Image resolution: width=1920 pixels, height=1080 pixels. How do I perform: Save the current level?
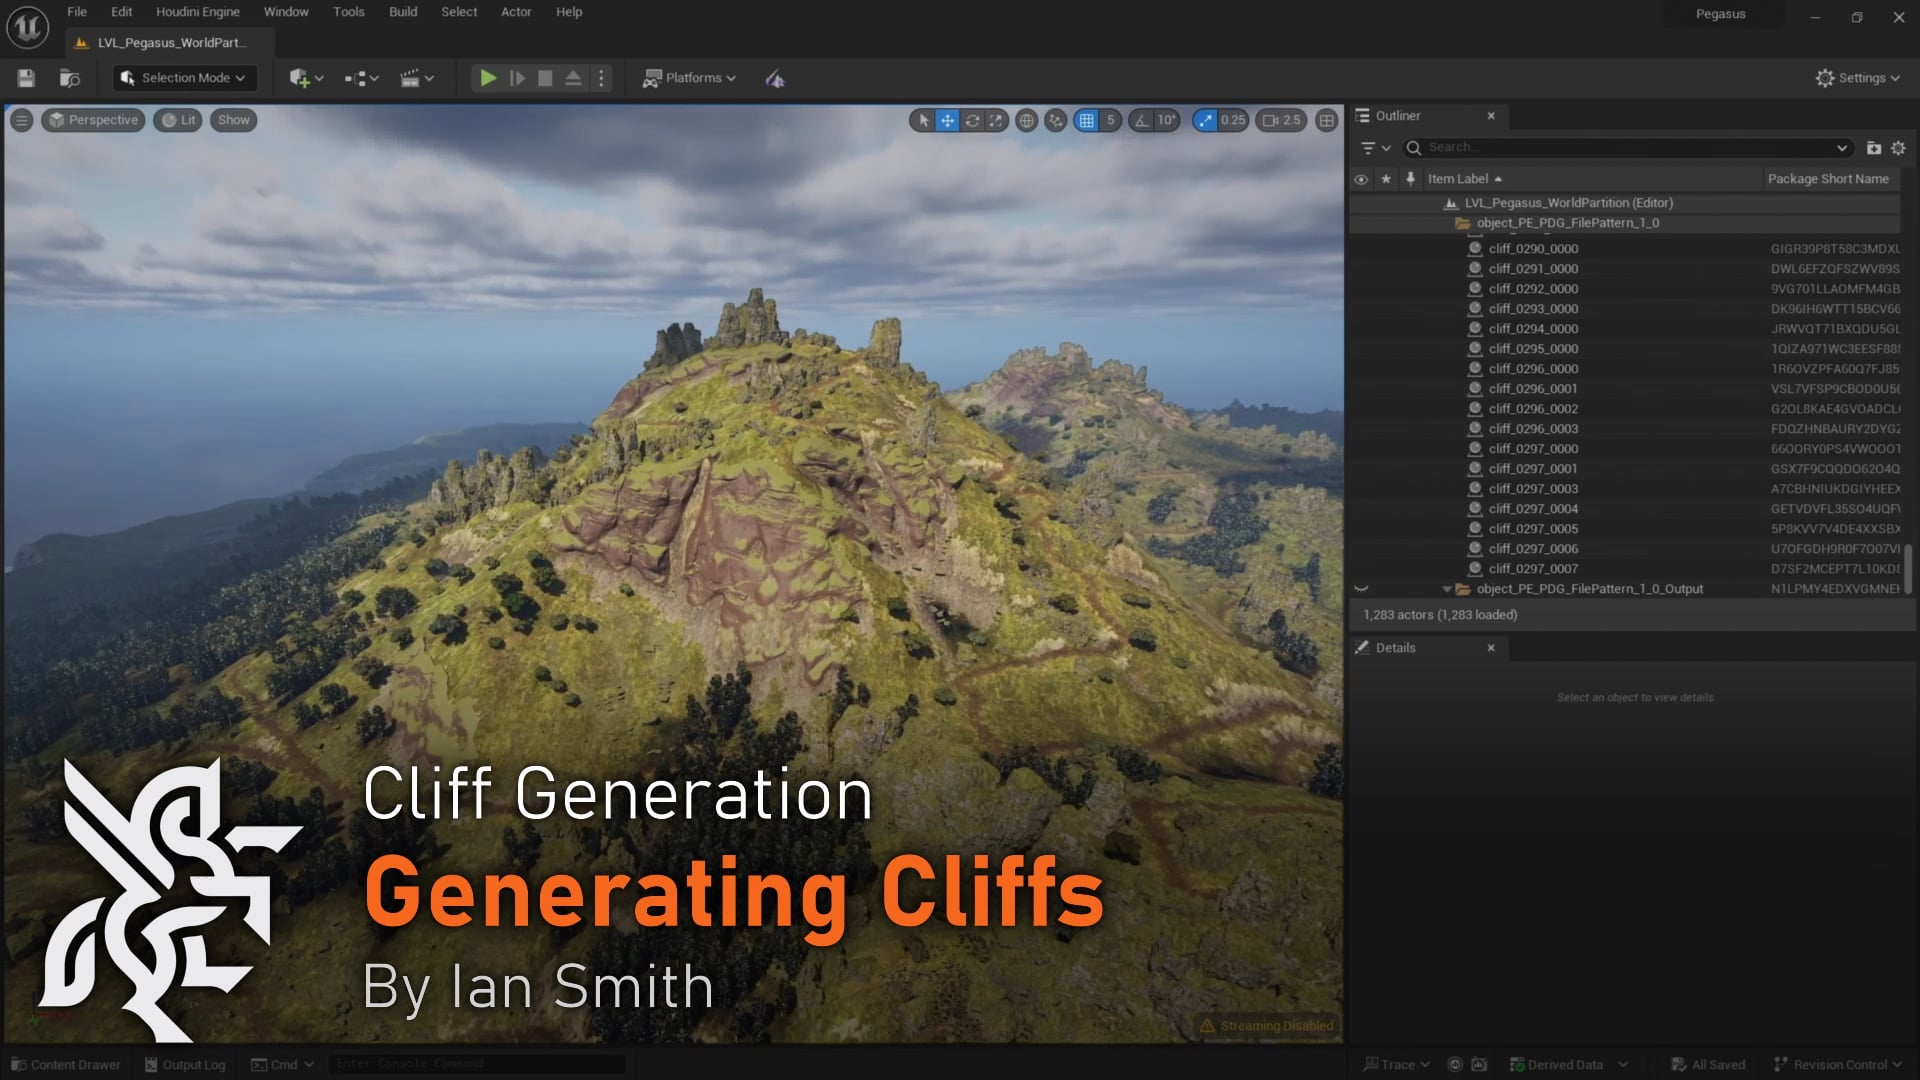tap(25, 77)
